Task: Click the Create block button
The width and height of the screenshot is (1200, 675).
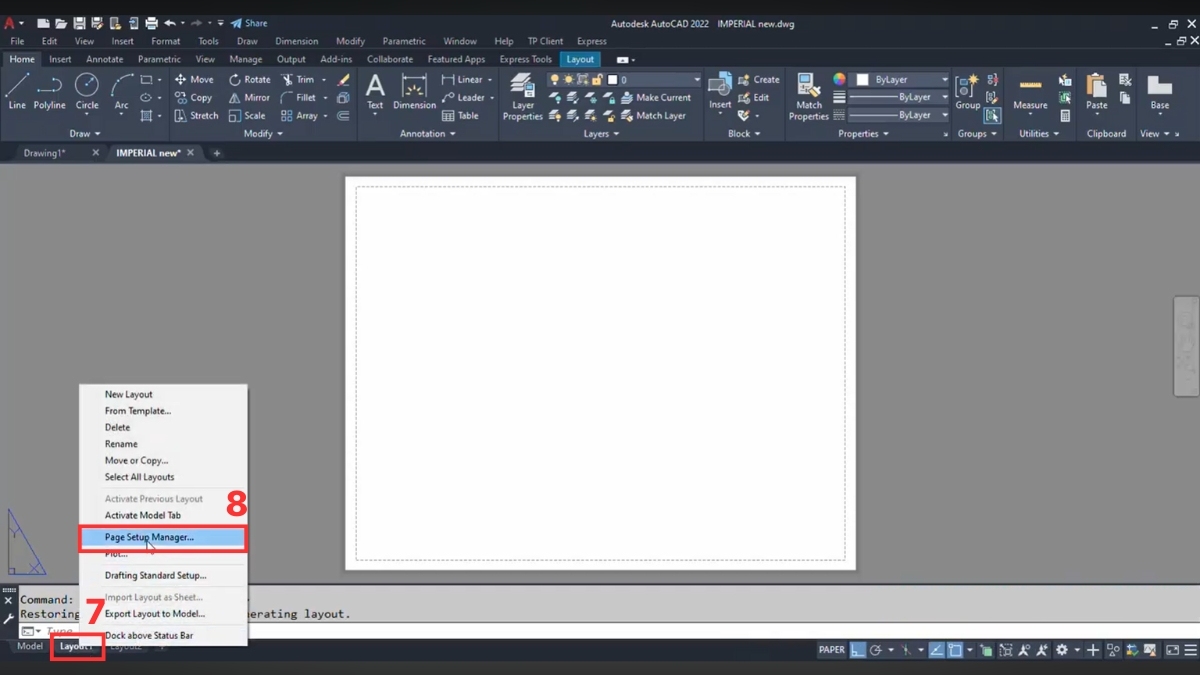Action: [758, 79]
